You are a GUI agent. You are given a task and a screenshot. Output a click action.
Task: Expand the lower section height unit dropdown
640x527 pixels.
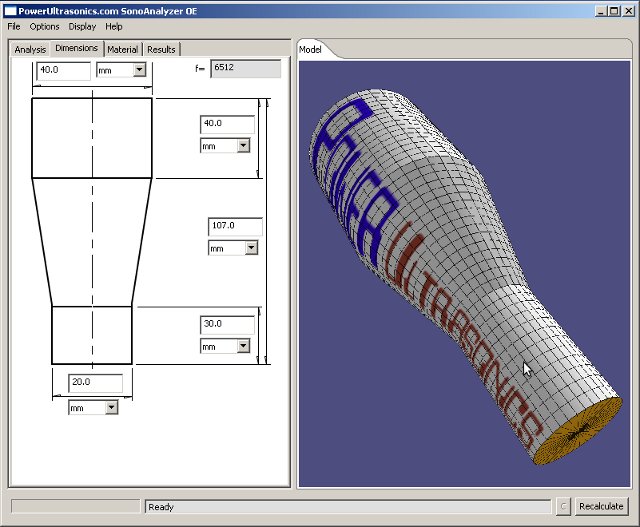coord(243,346)
